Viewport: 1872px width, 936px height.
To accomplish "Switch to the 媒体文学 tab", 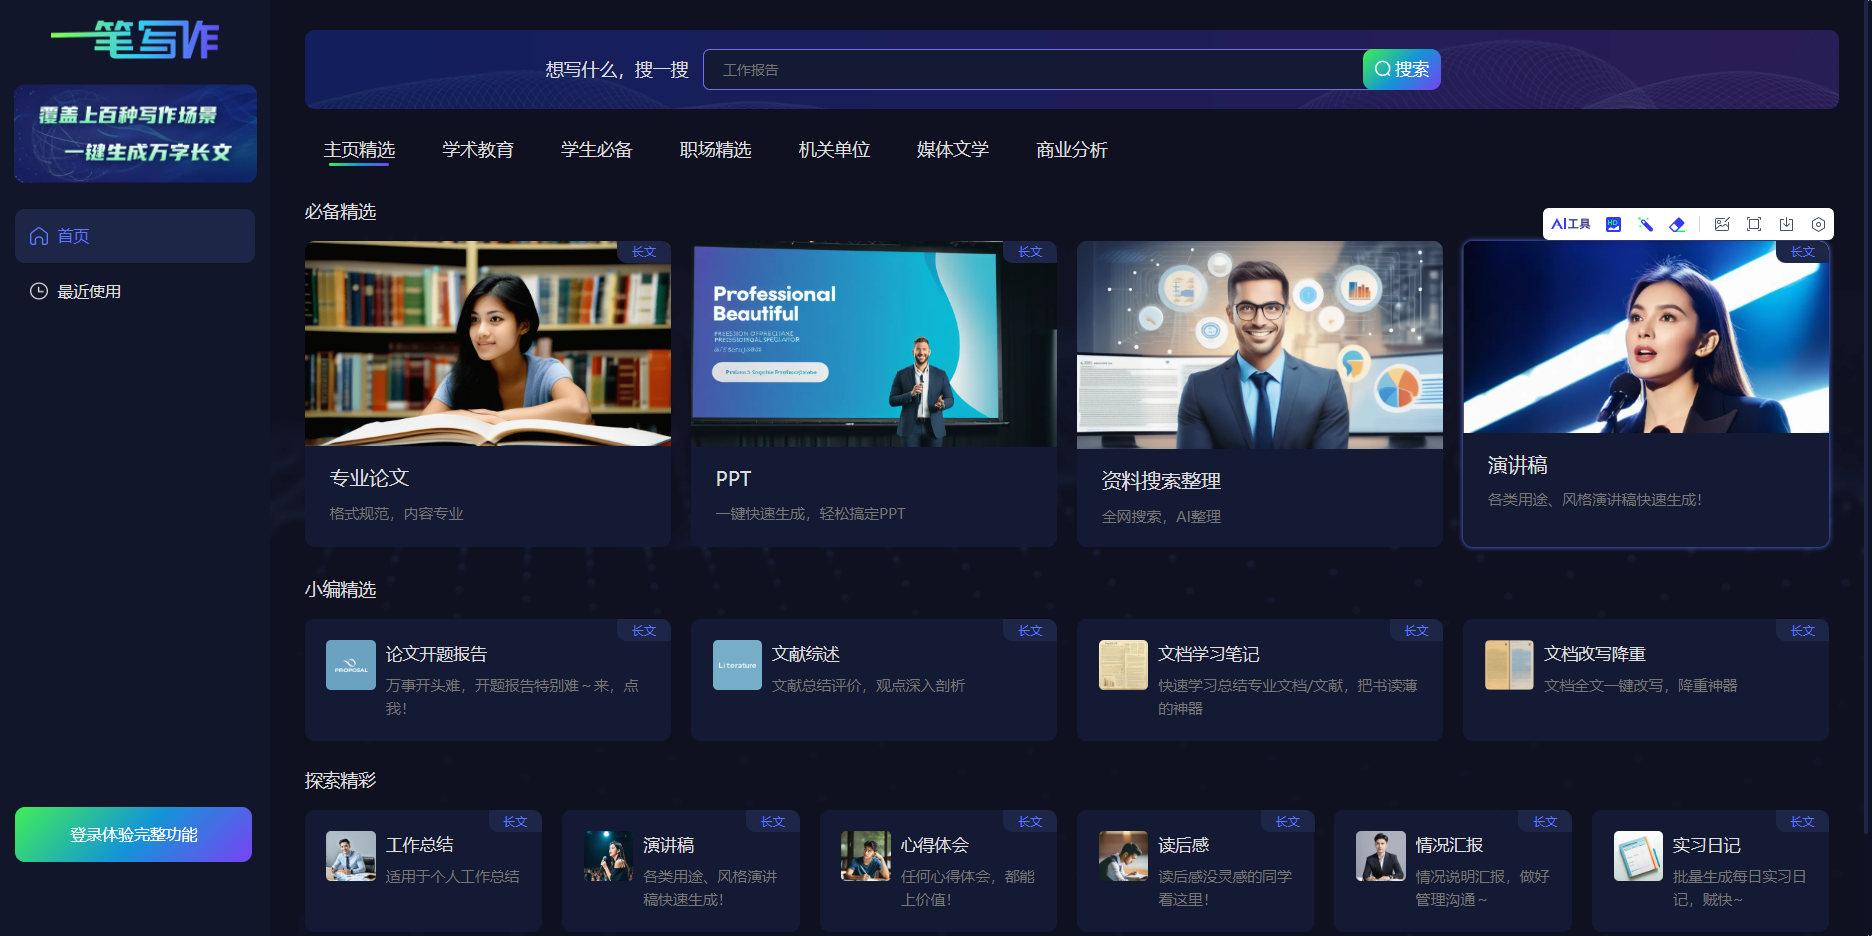I will [953, 150].
